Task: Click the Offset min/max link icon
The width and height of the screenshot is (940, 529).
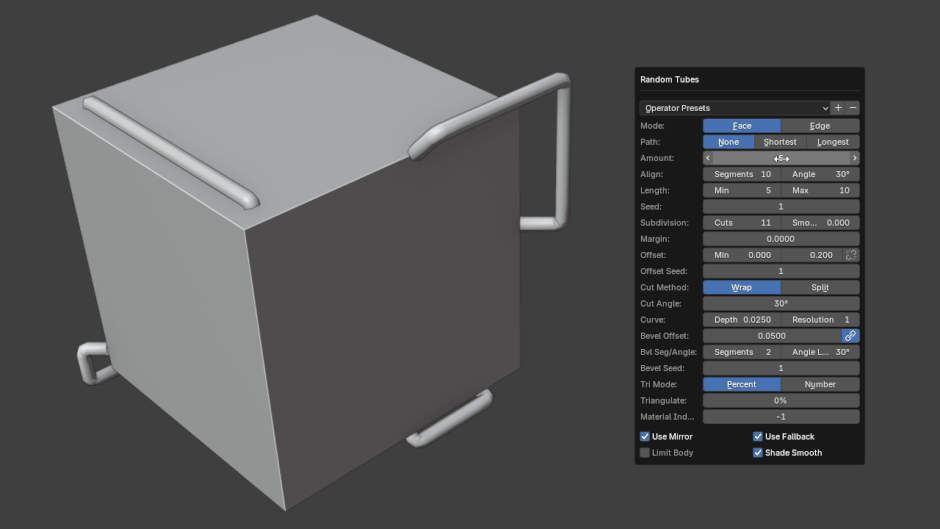Action: (x=851, y=255)
